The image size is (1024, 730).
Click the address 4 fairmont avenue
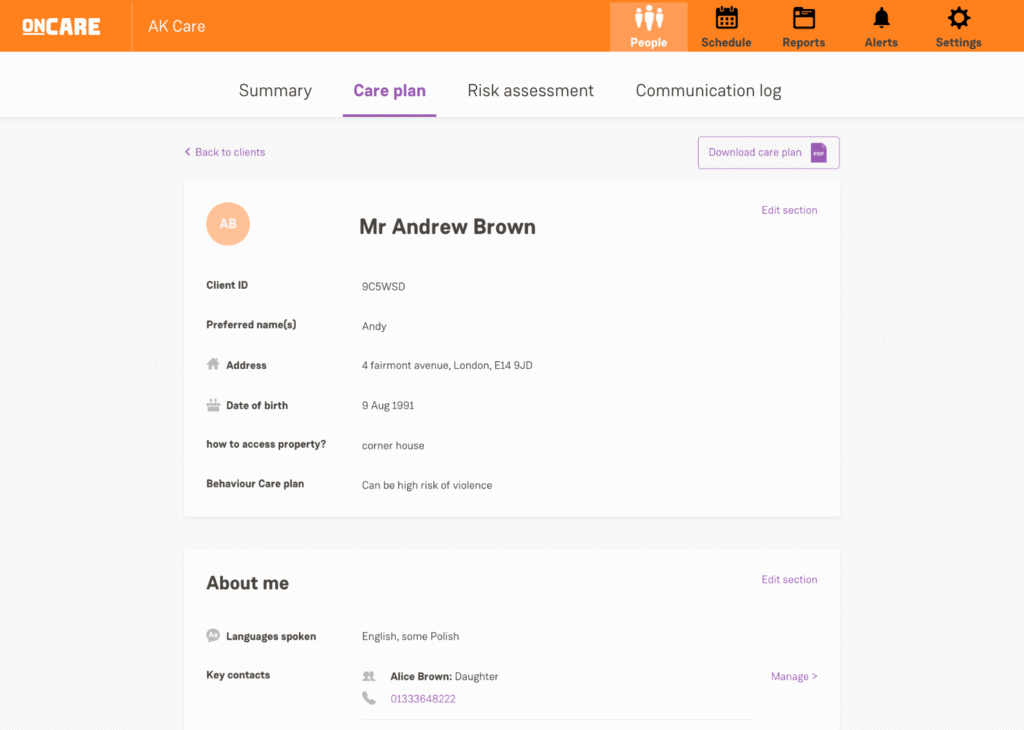coord(447,366)
